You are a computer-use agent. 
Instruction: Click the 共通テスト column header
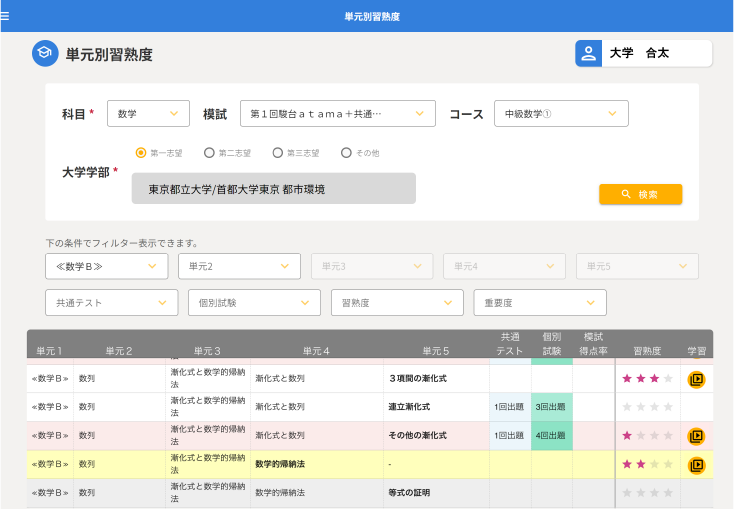(510, 344)
